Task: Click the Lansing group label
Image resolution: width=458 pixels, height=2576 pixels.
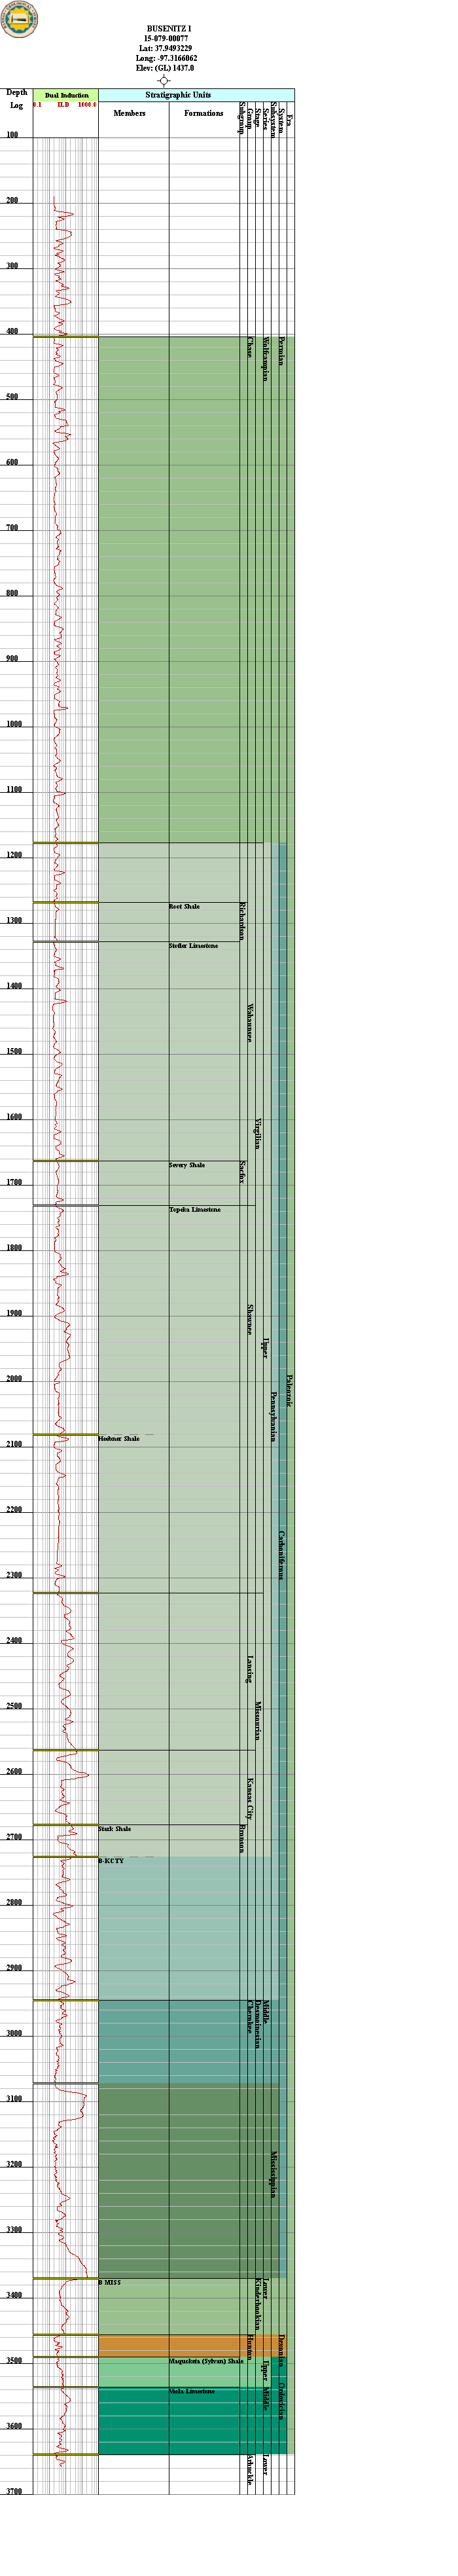Action: (250, 1670)
